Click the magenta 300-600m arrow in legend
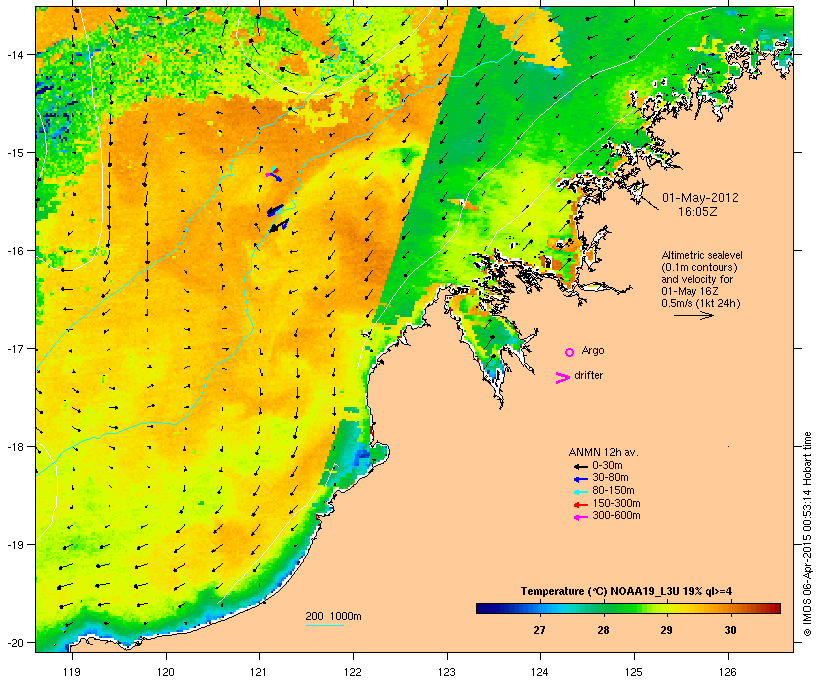The height and width of the screenshot is (680, 820). coord(580,517)
